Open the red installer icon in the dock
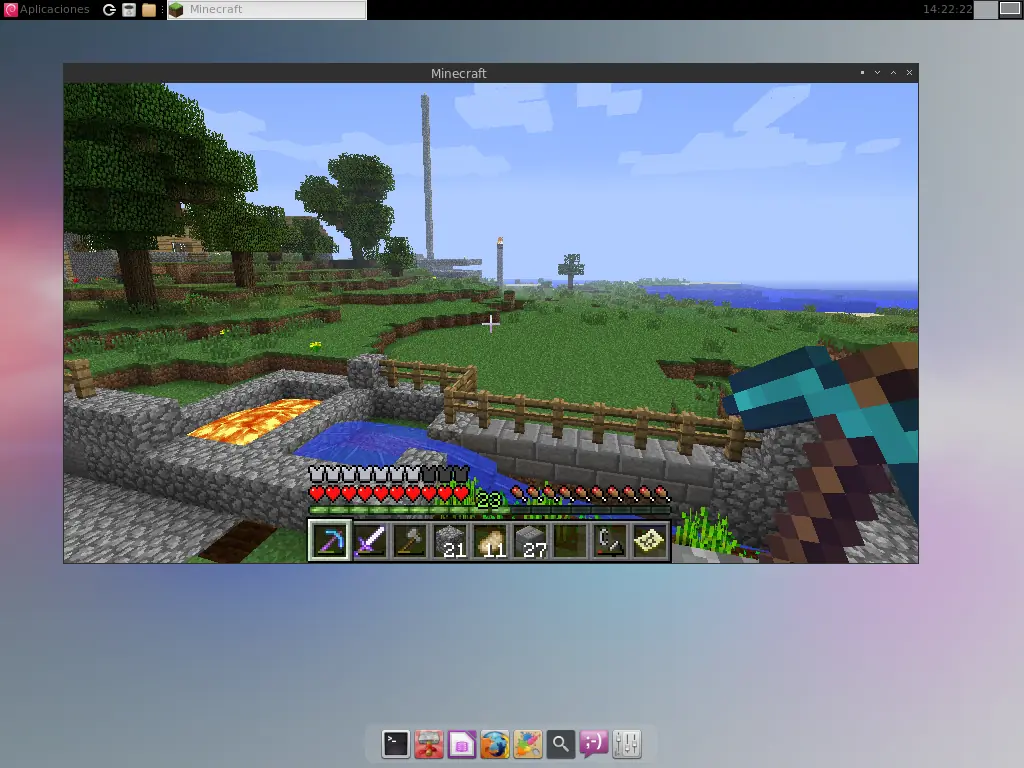Image resolution: width=1024 pixels, height=768 pixels. (429, 744)
